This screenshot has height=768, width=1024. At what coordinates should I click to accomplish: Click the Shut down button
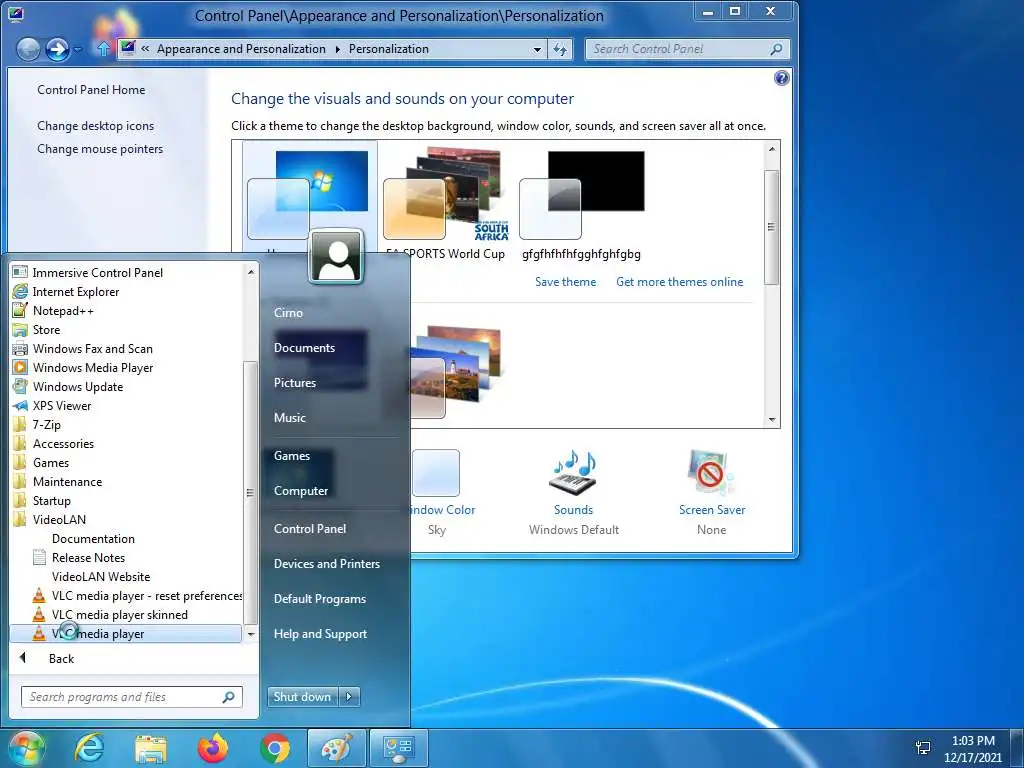pos(302,696)
